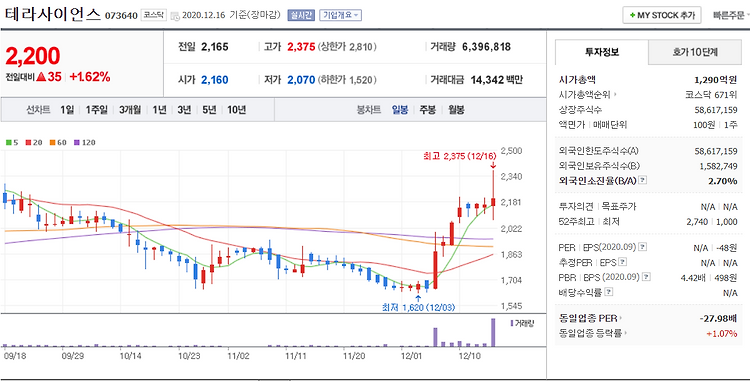The height and width of the screenshot is (381, 750).
Task: Click the 외국인보유주식수(B) value 1,582,749
Action: [x=717, y=166]
